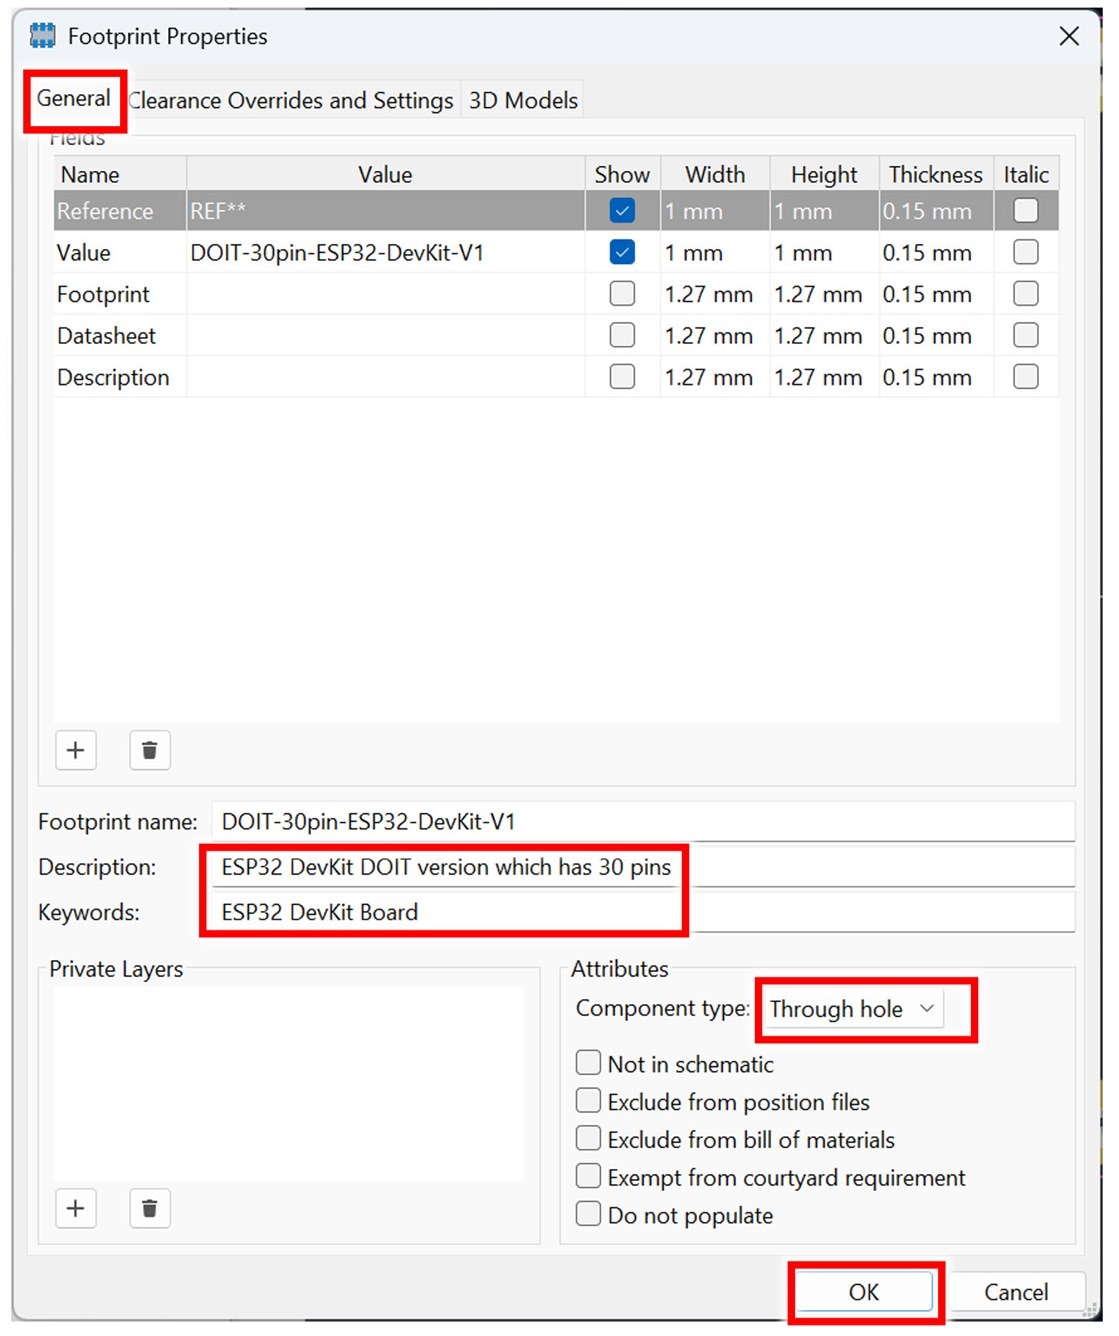The height and width of the screenshot is (1336, 1119).
Task: Click the Italic column header
Action: [x=1026, y=174]
